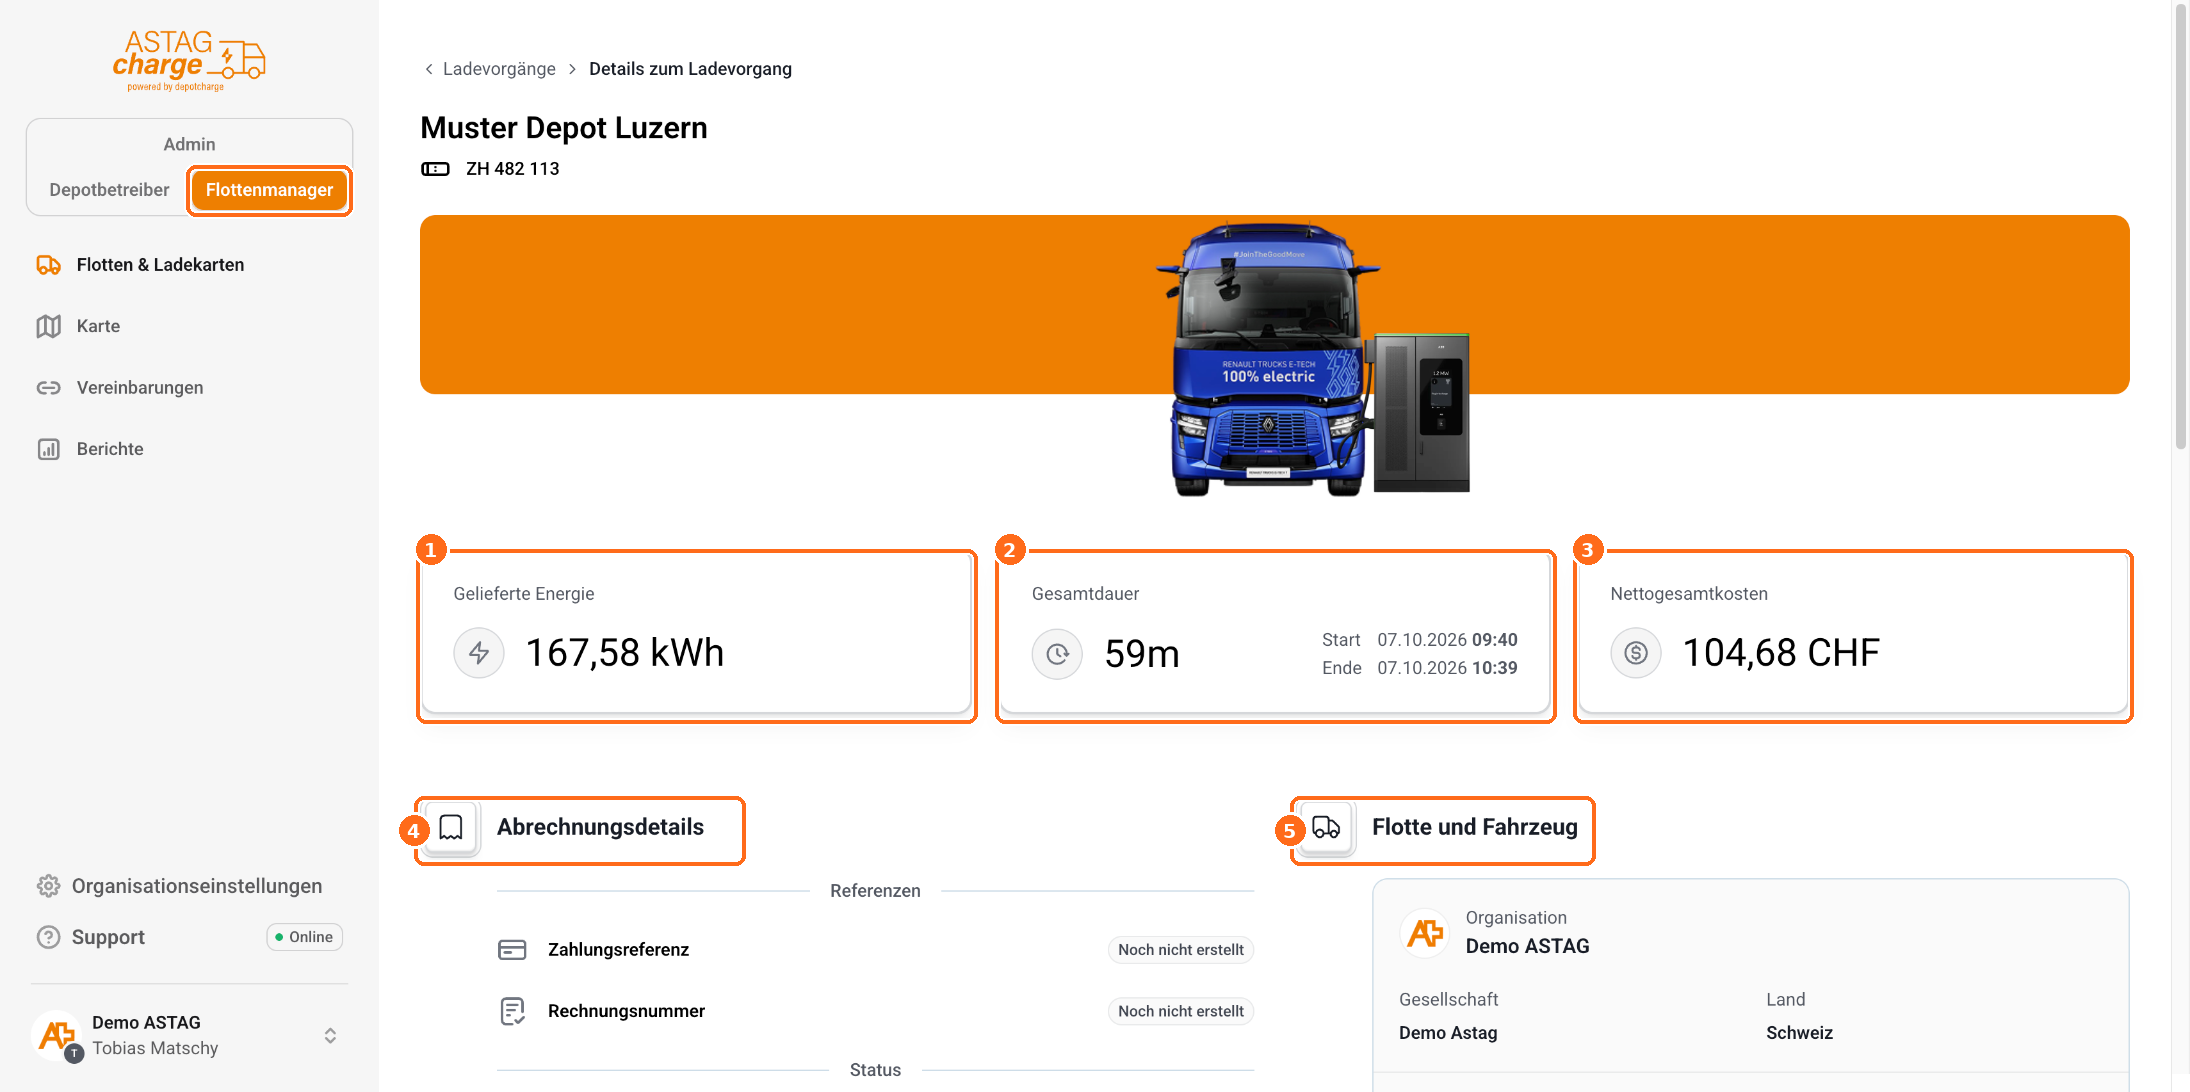Open Flotten & Ladekarten truck icon
Screen dimensions: 2190x1092
coord(48,265)
